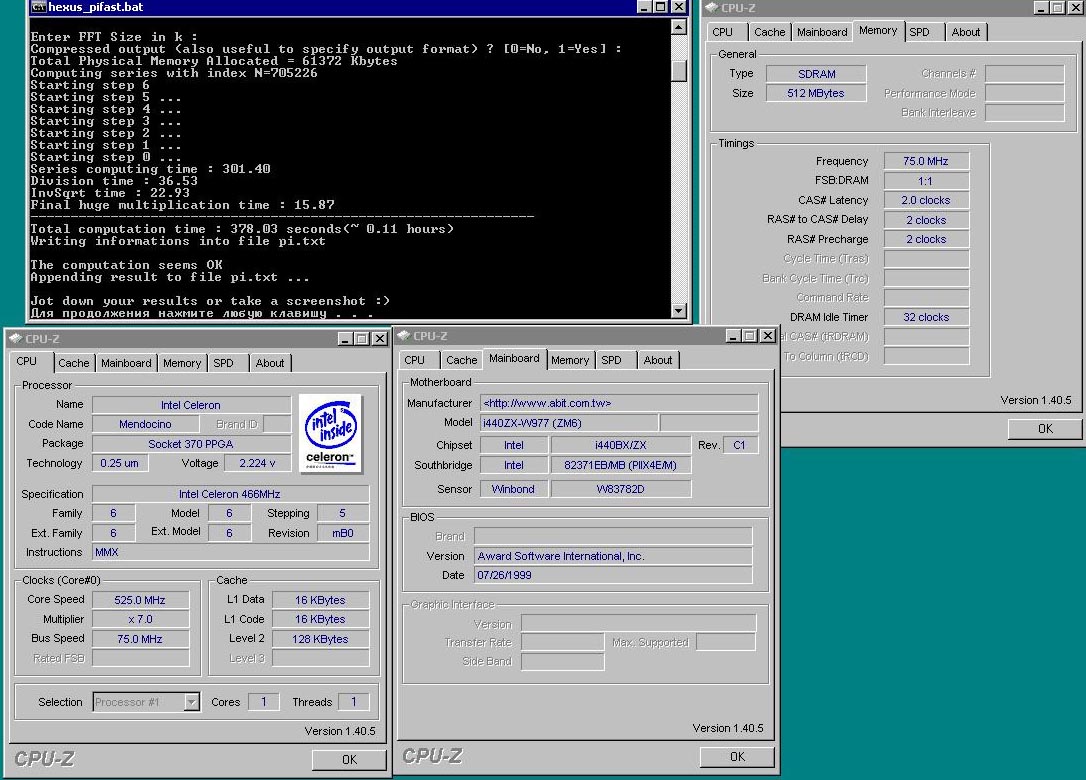Minimize the CPU-Z CPU window
The image size is (1086, 780).
tap(346, 339)
